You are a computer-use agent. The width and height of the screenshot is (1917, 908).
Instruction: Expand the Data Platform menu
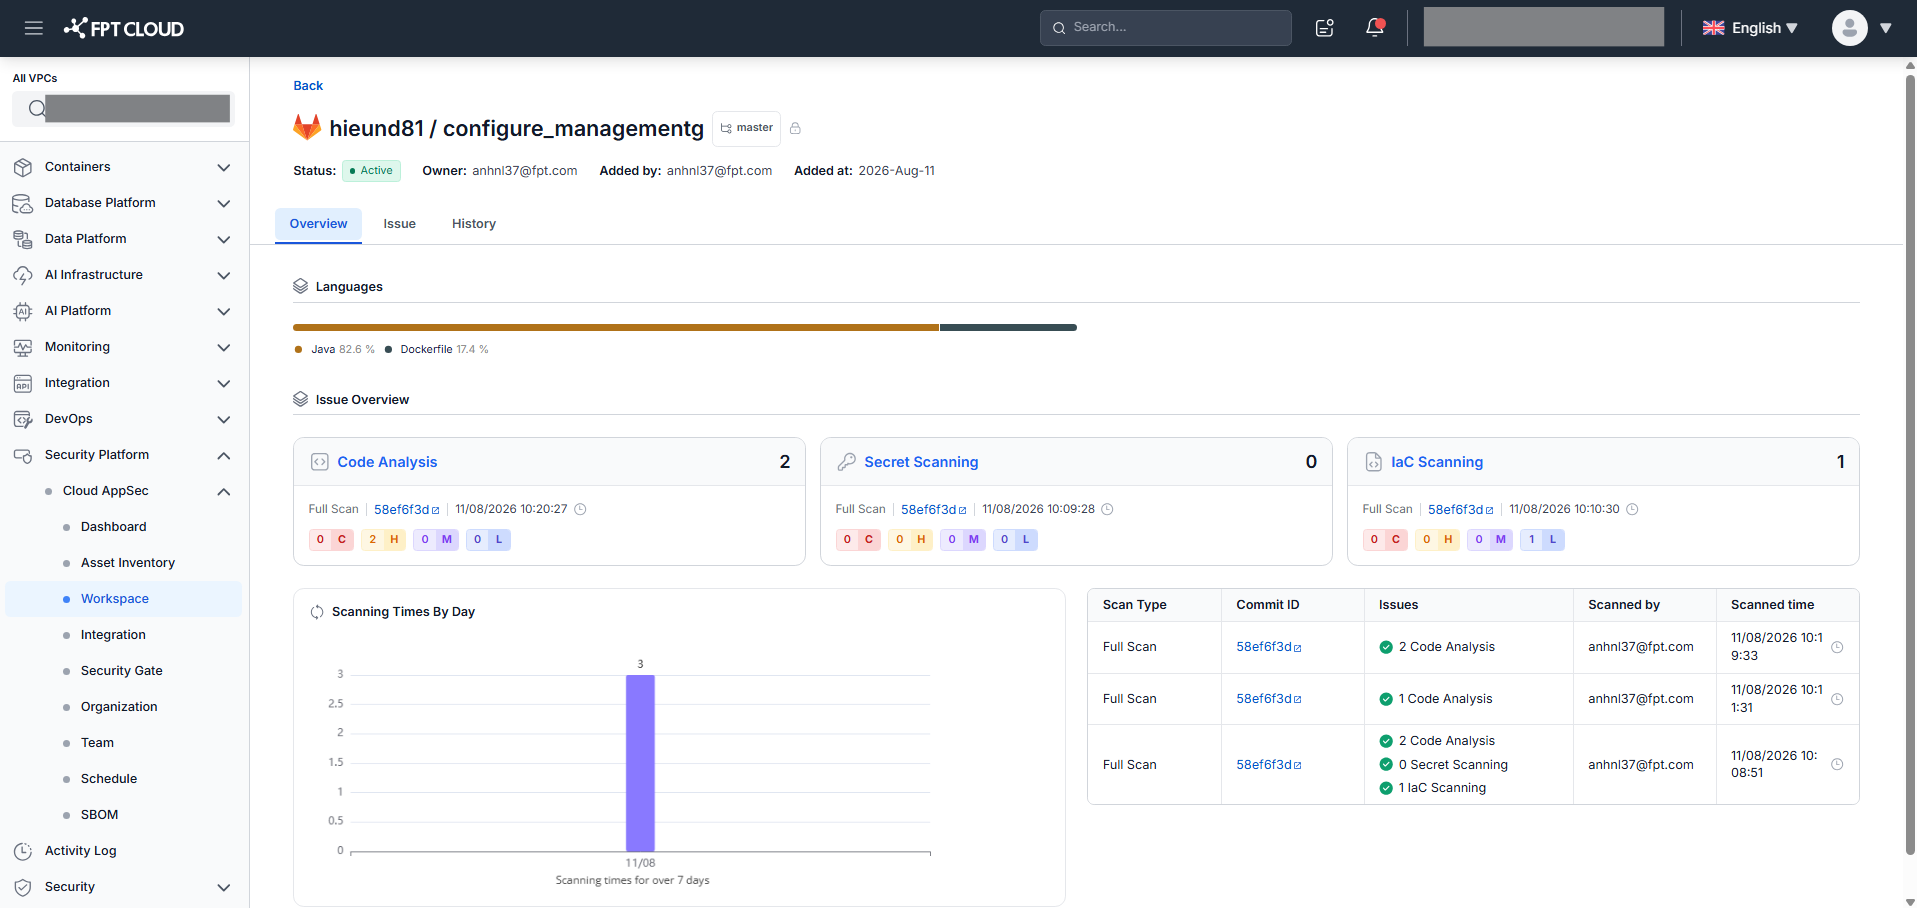coord(224,239)
